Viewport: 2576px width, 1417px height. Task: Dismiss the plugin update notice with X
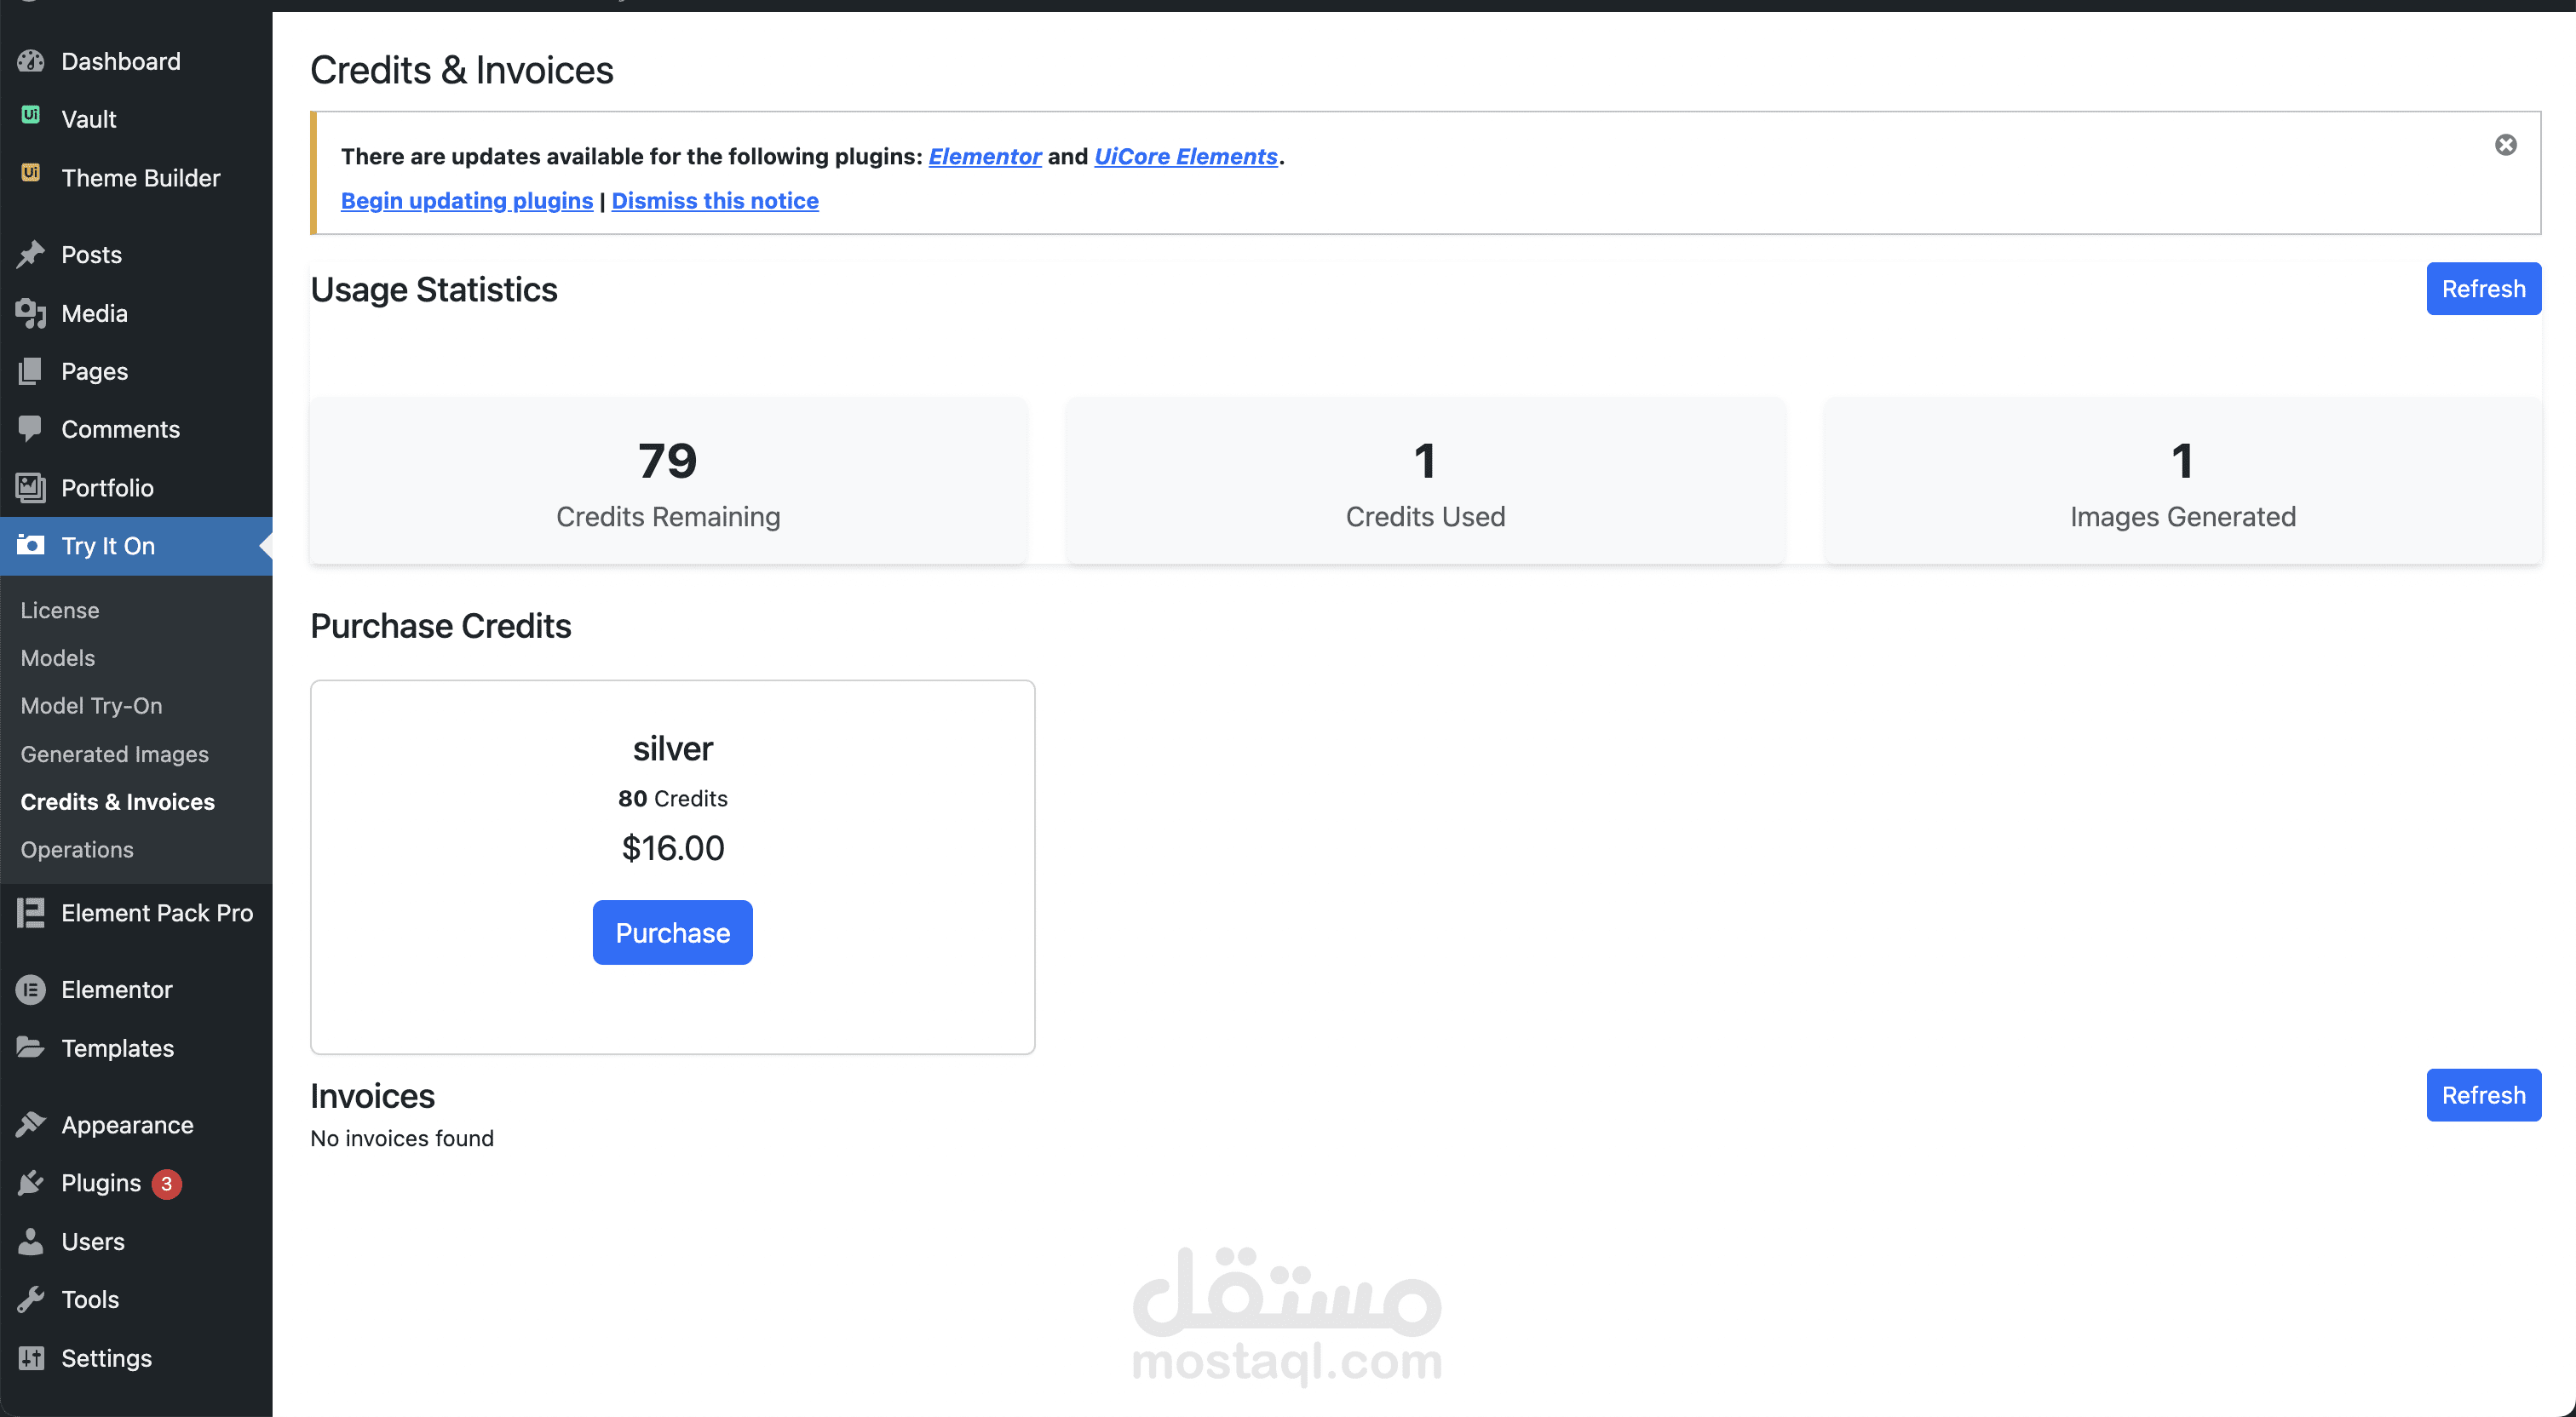(x=2505, y=145)
